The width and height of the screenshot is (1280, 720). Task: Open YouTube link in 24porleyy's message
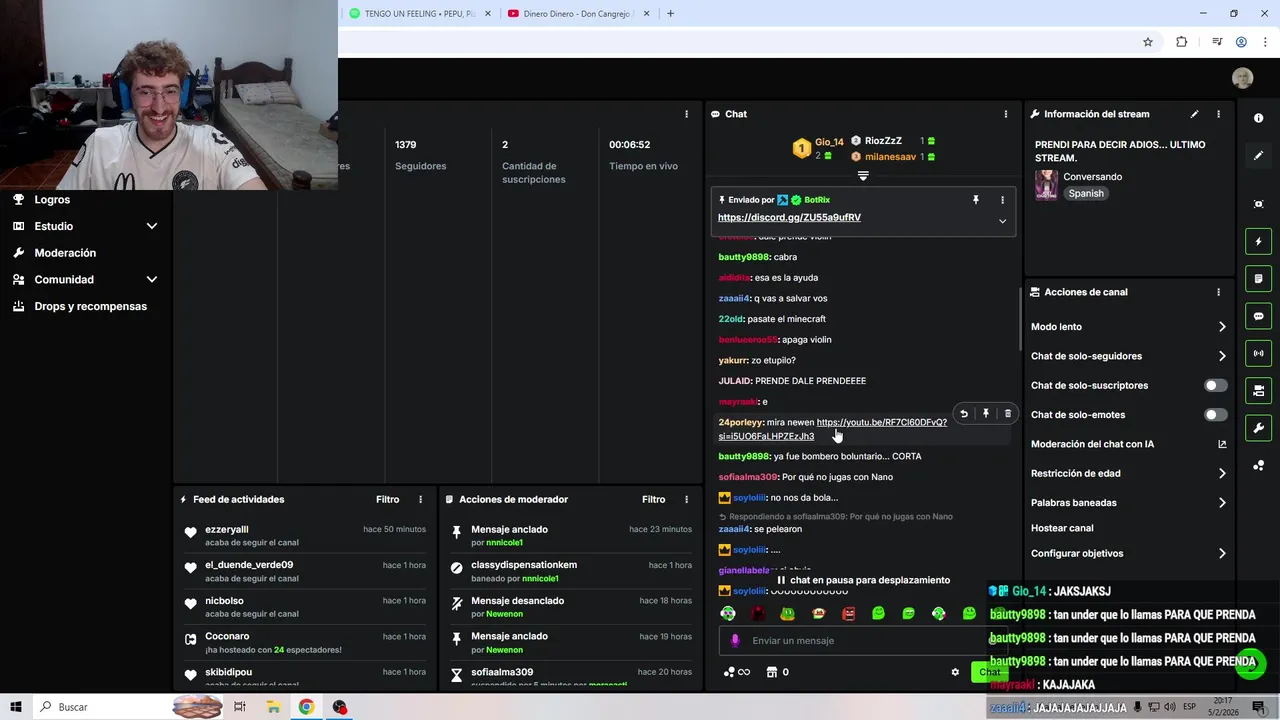pos(832,429)
